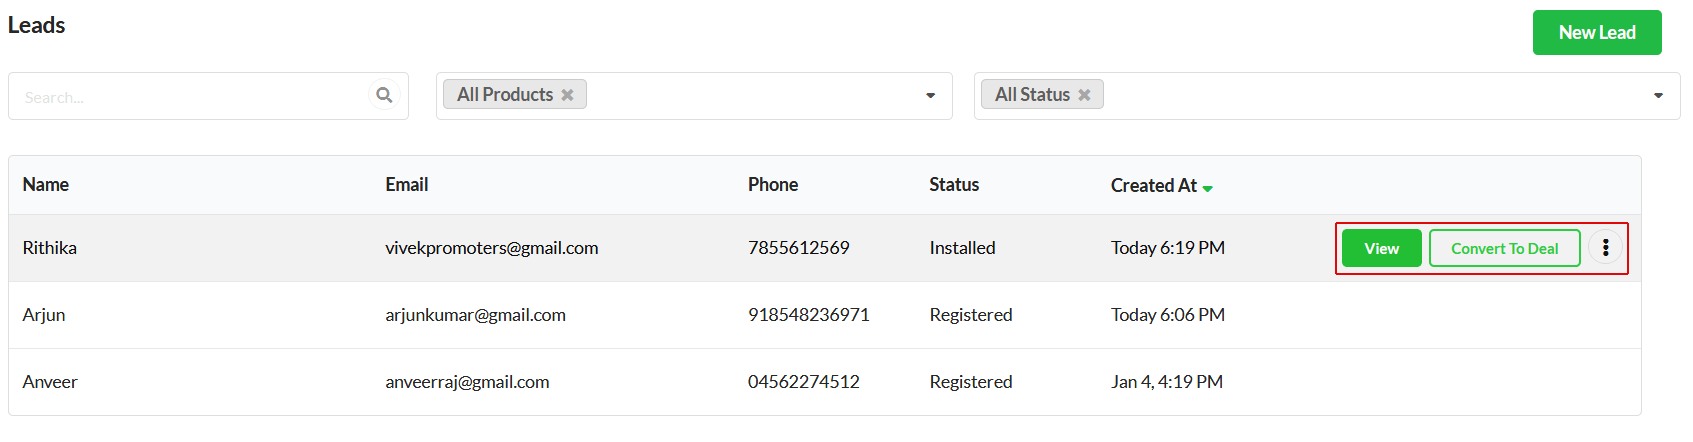
Task: Click the phone number 04562274512
Action: click(x=804, y=382)
